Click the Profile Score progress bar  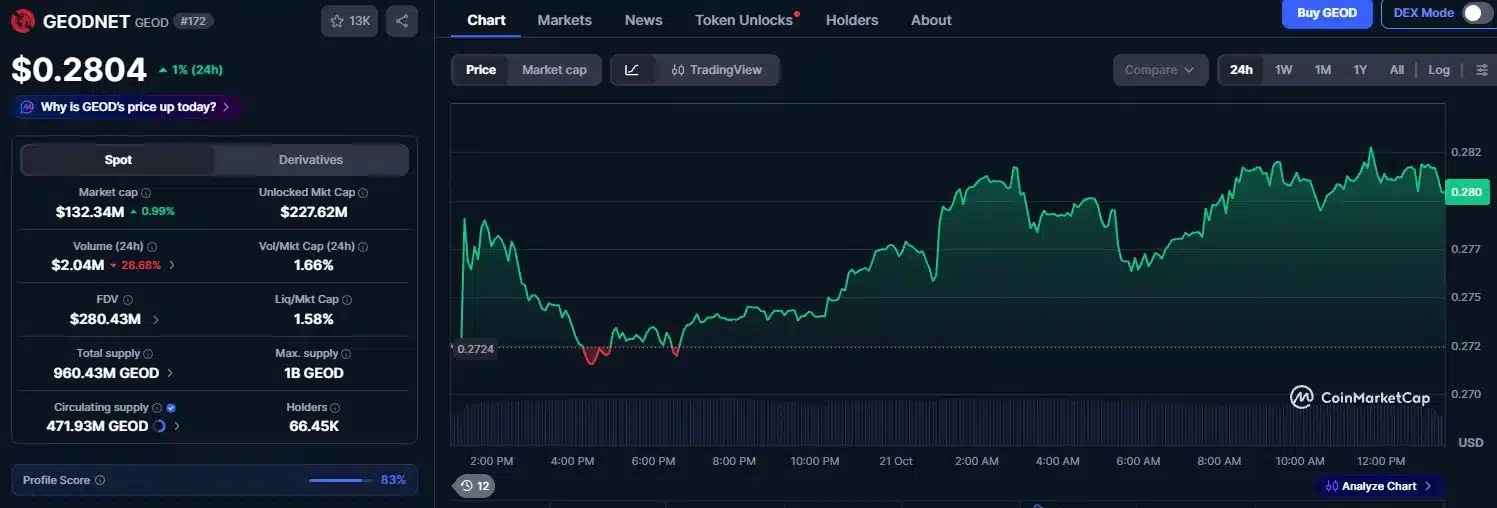click(340, 480)
